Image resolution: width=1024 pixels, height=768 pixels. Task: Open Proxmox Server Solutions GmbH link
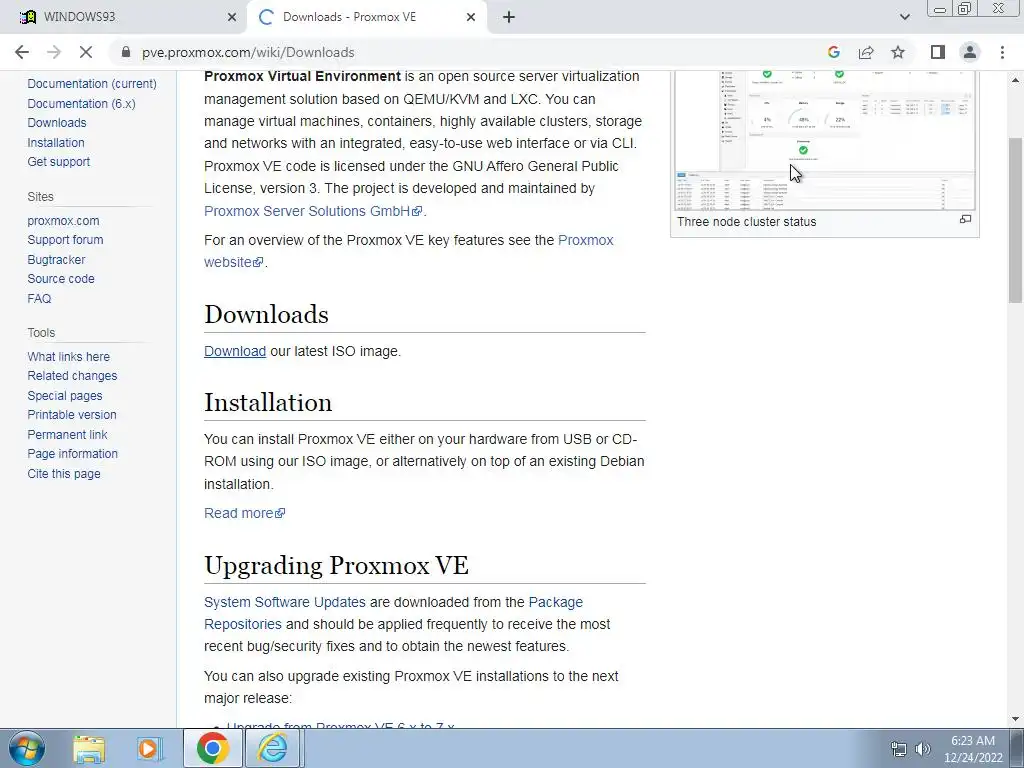coord(313,211)
